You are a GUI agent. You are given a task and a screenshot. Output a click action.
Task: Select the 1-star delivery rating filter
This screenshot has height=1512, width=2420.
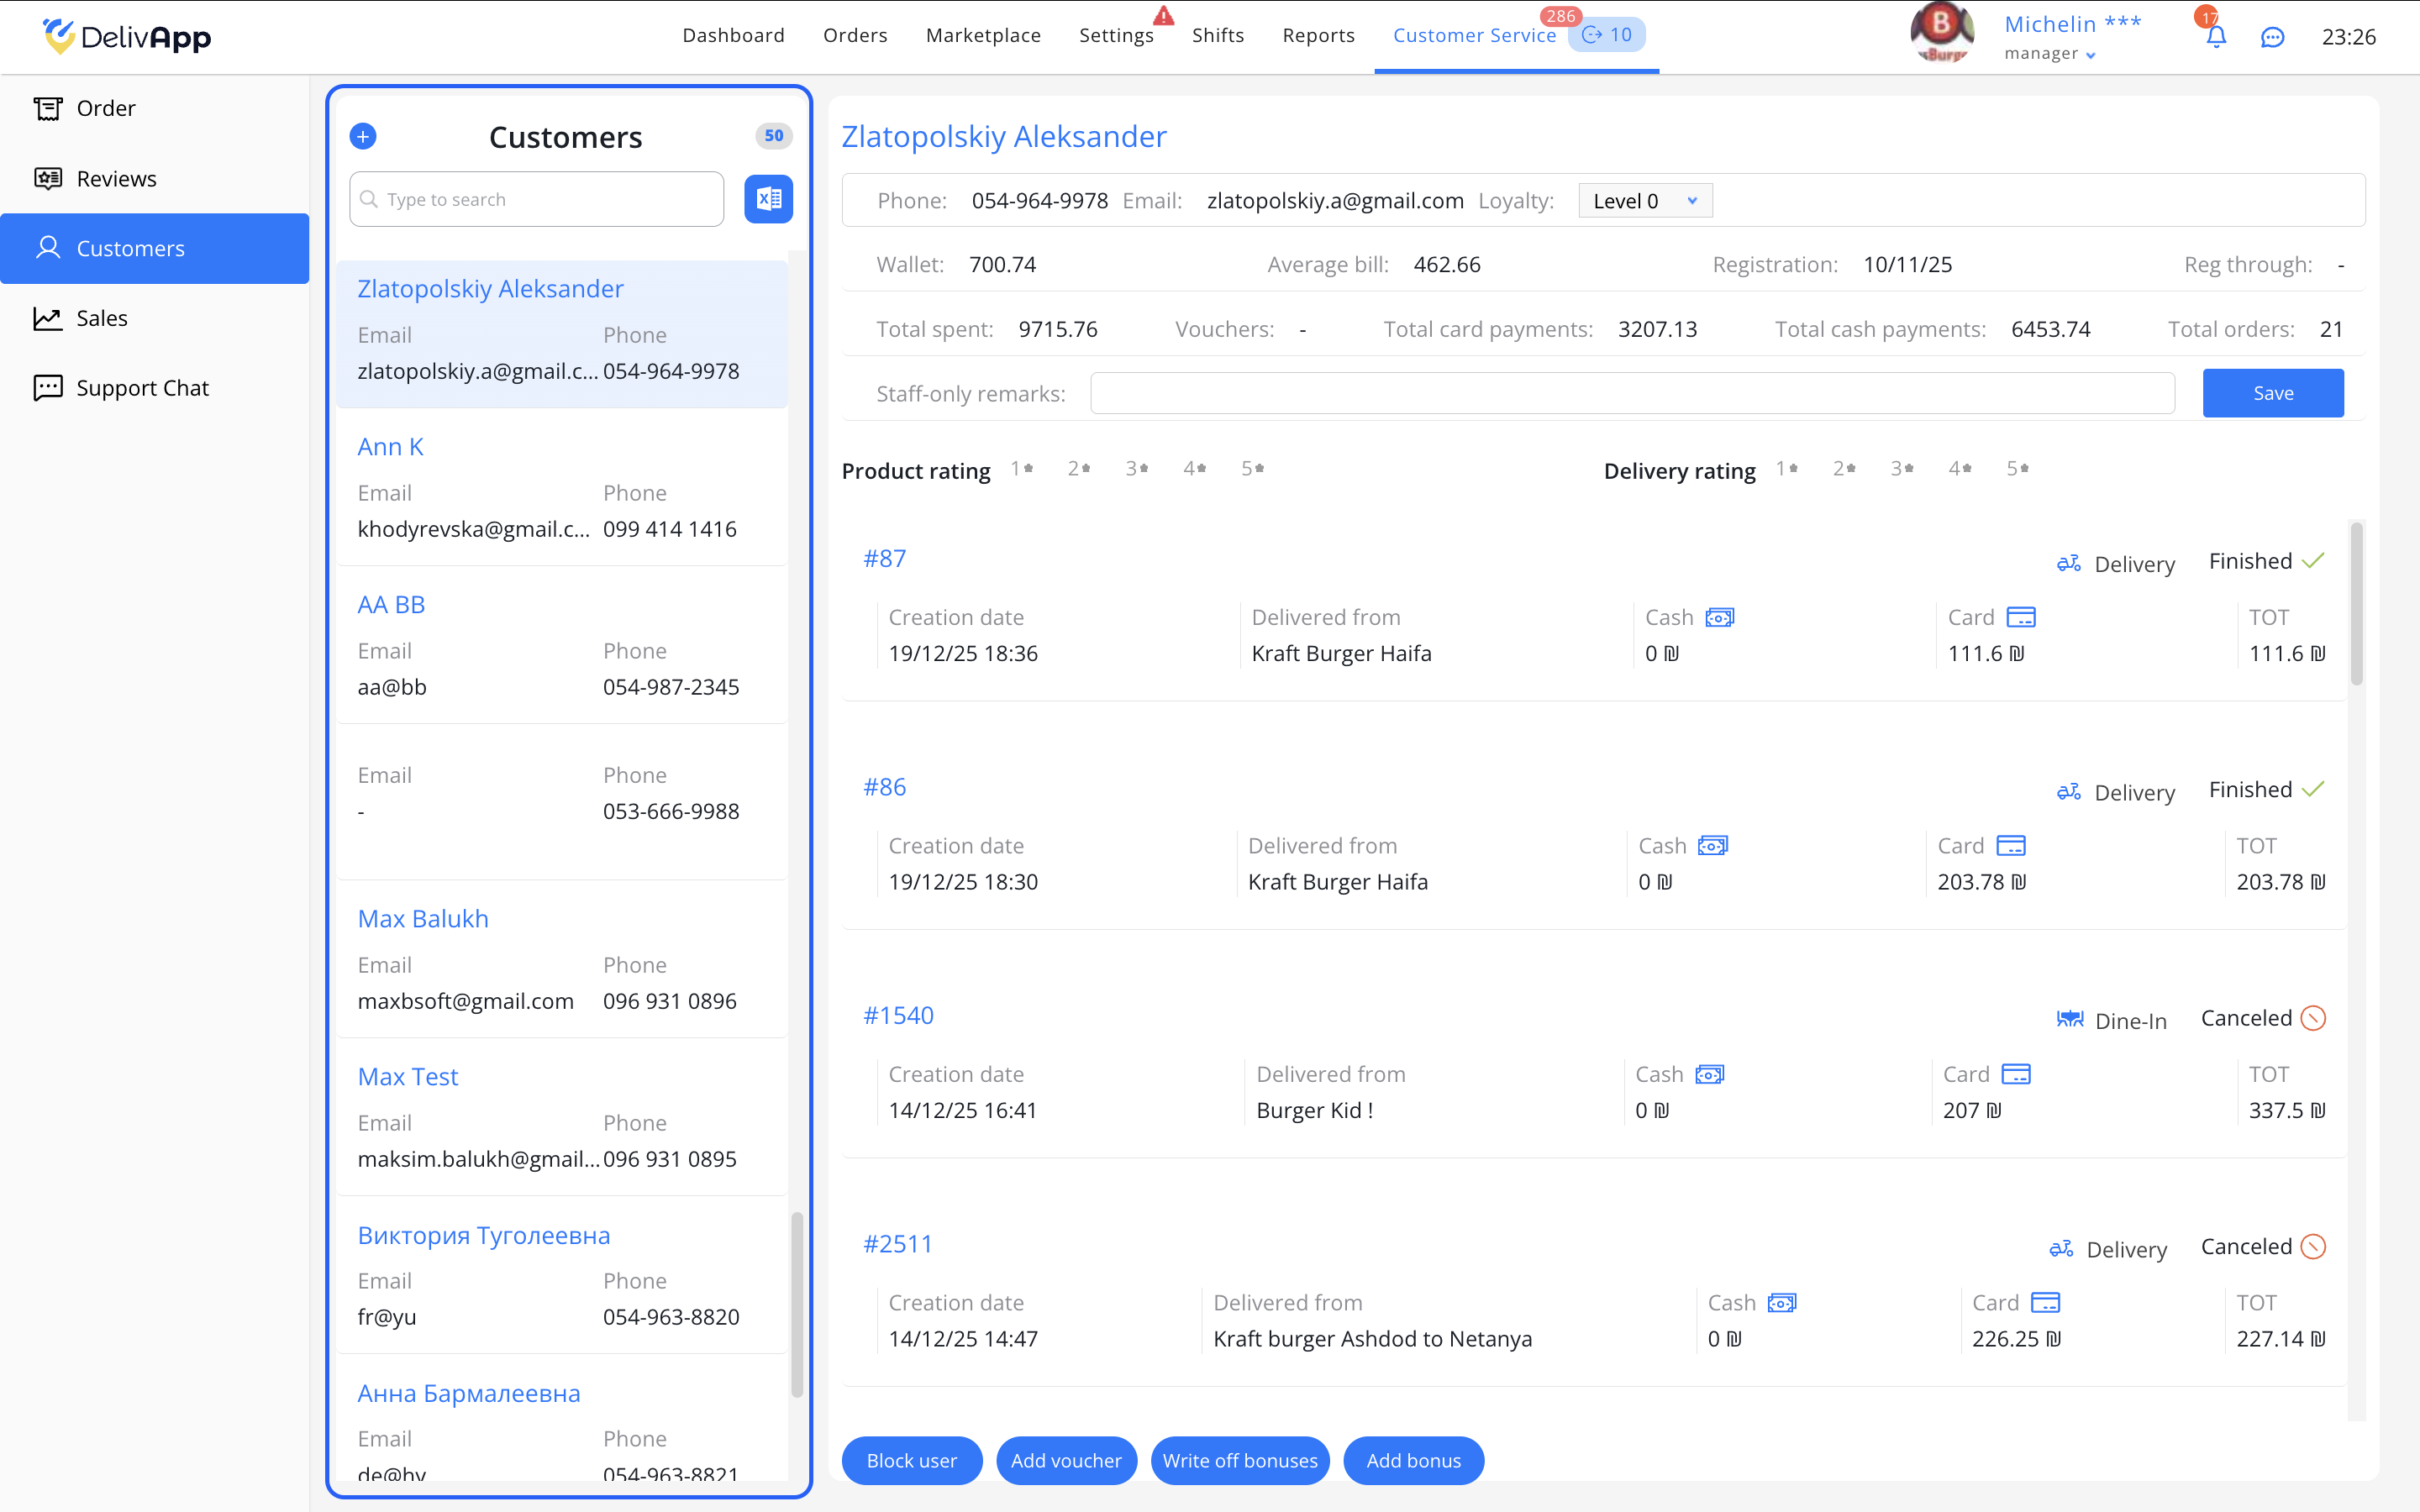tap(1786, 469)
